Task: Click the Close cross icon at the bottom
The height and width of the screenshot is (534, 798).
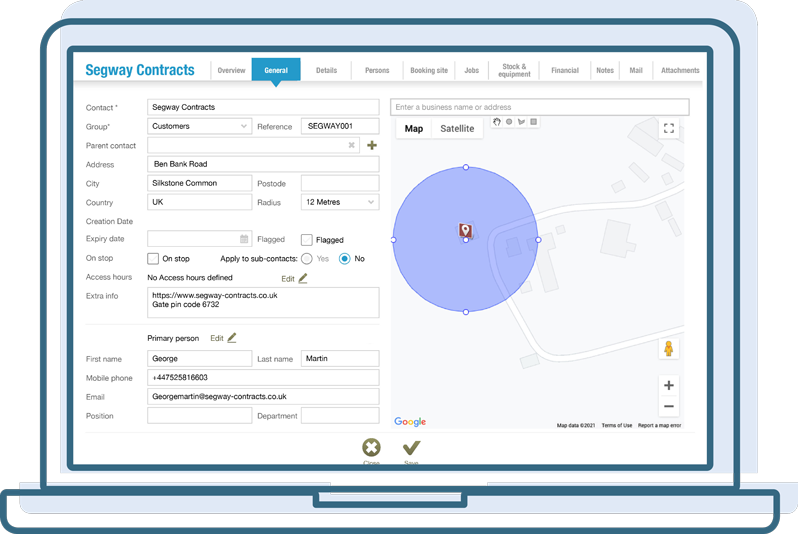Action: click(372, 447)
